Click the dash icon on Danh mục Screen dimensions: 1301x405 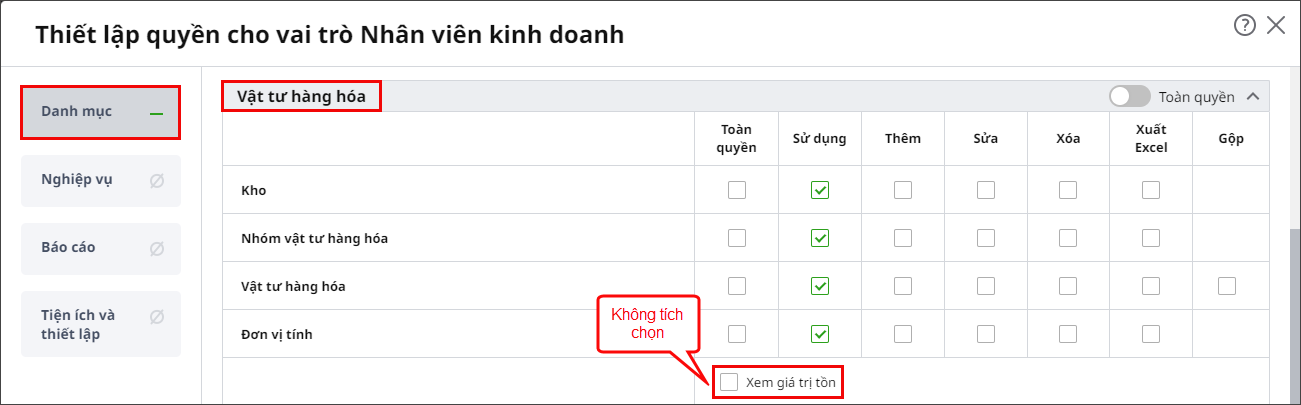point(156,114)
